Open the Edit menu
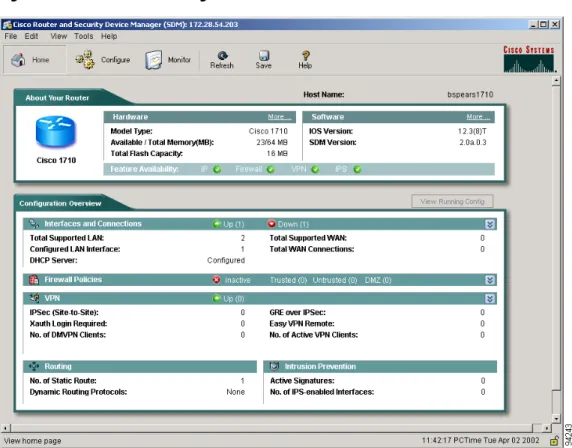Screen dimensions: 572x448 [x=31, y=36]
